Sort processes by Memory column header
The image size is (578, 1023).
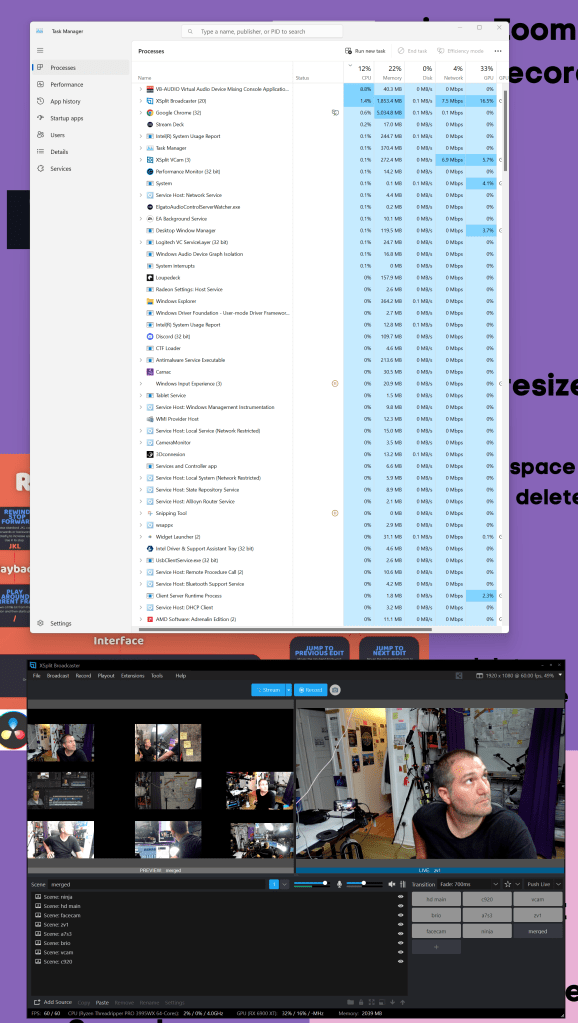coord(389,72)
